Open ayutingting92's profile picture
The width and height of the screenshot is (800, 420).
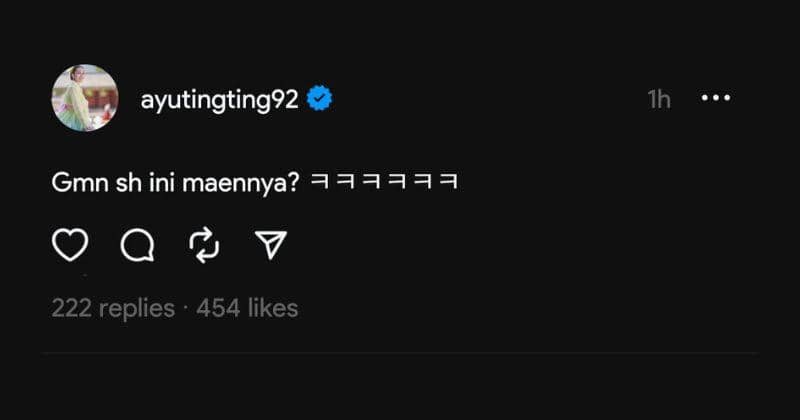[85, 98]
